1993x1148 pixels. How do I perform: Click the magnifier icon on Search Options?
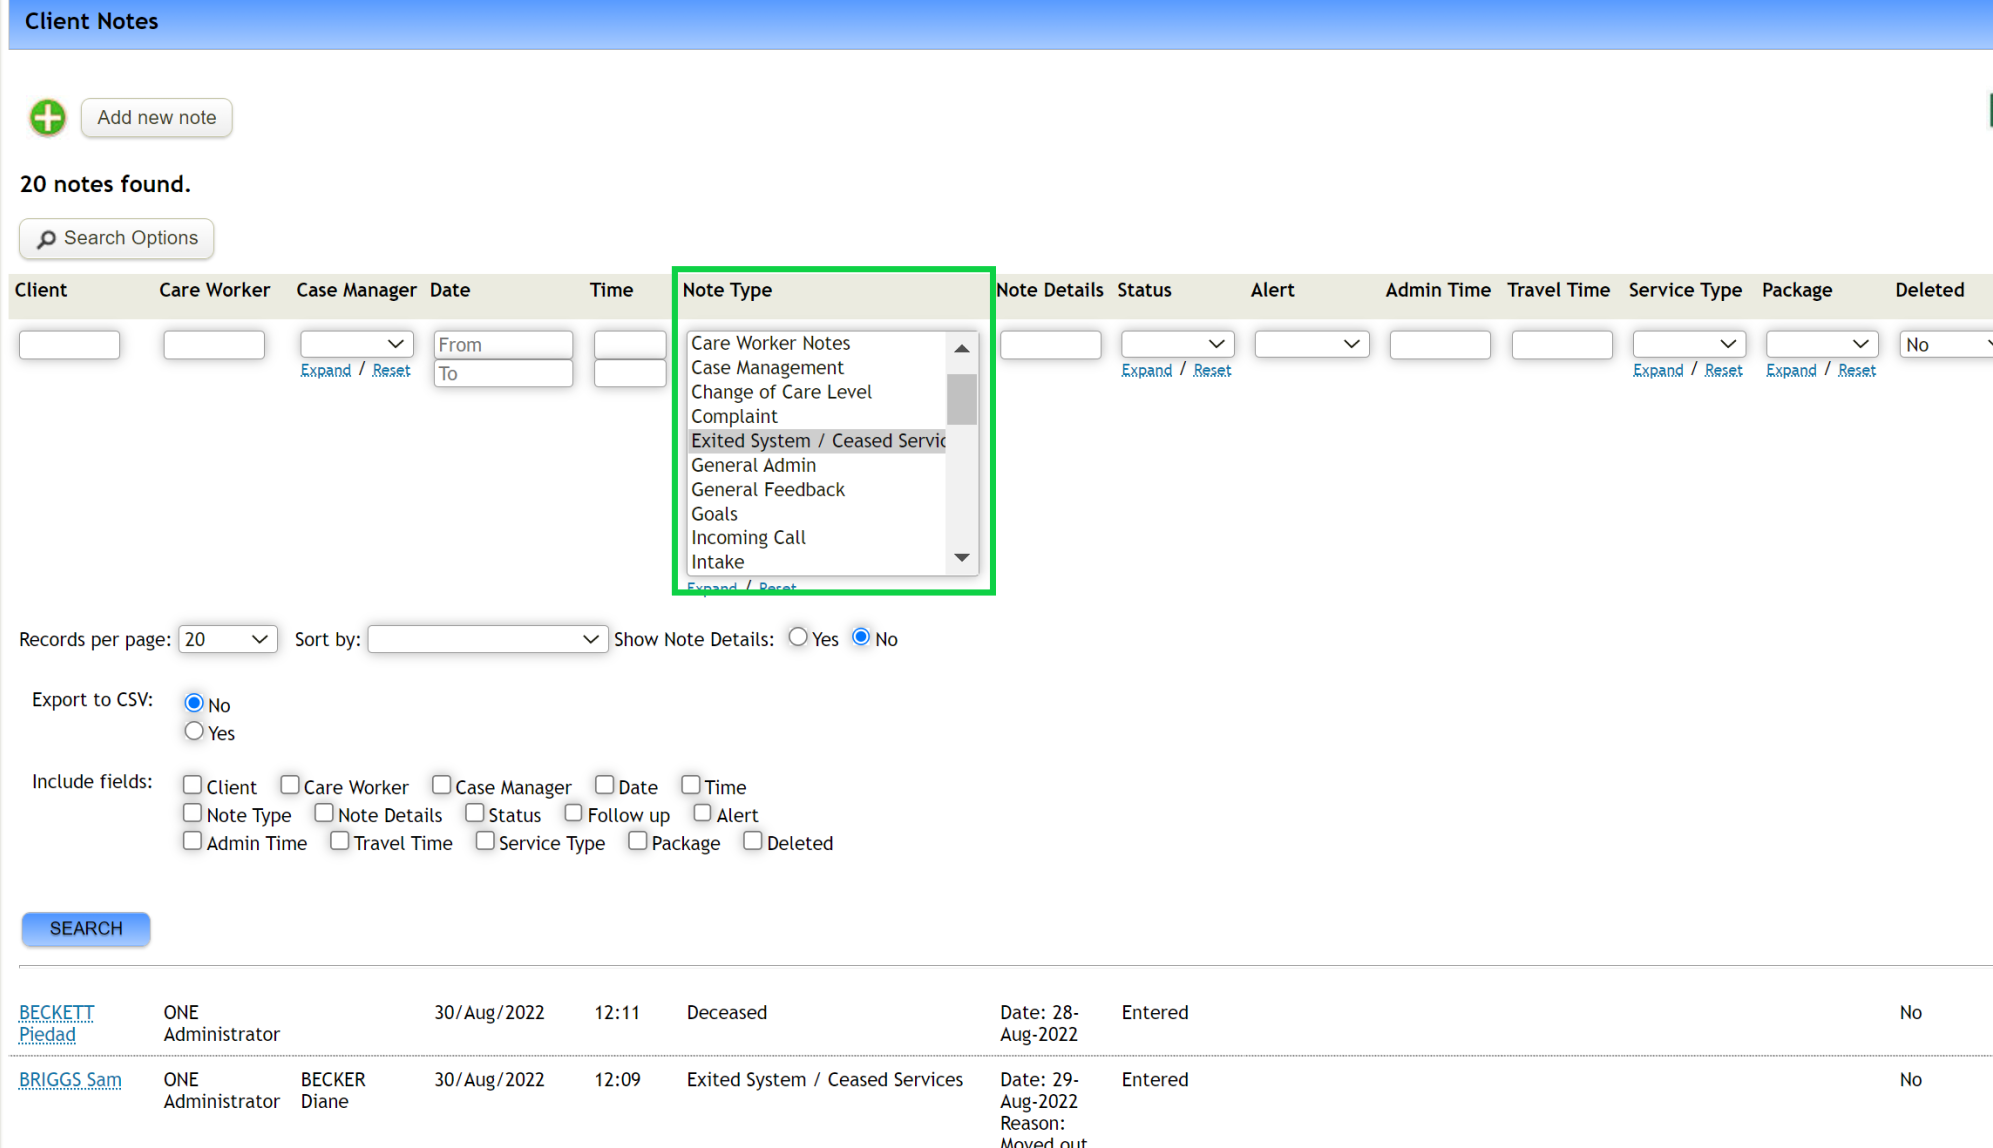click(x=47, y=238)
